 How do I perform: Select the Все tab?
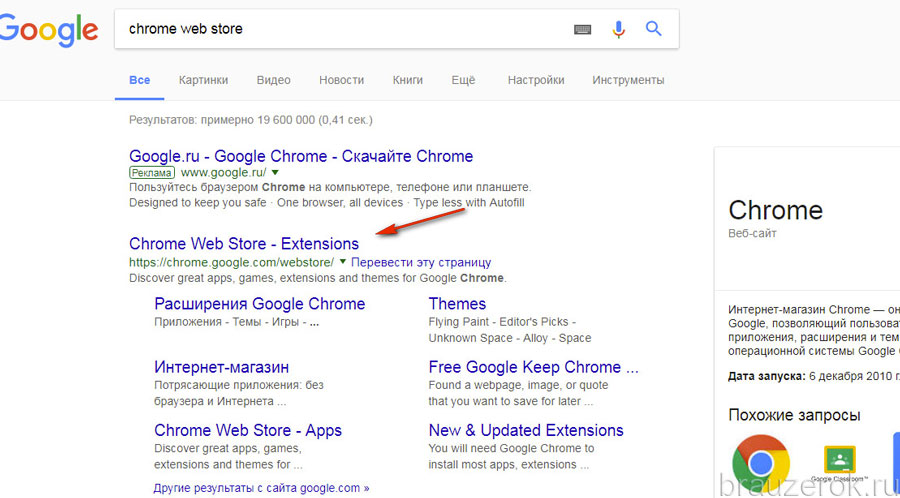[139, 80]
